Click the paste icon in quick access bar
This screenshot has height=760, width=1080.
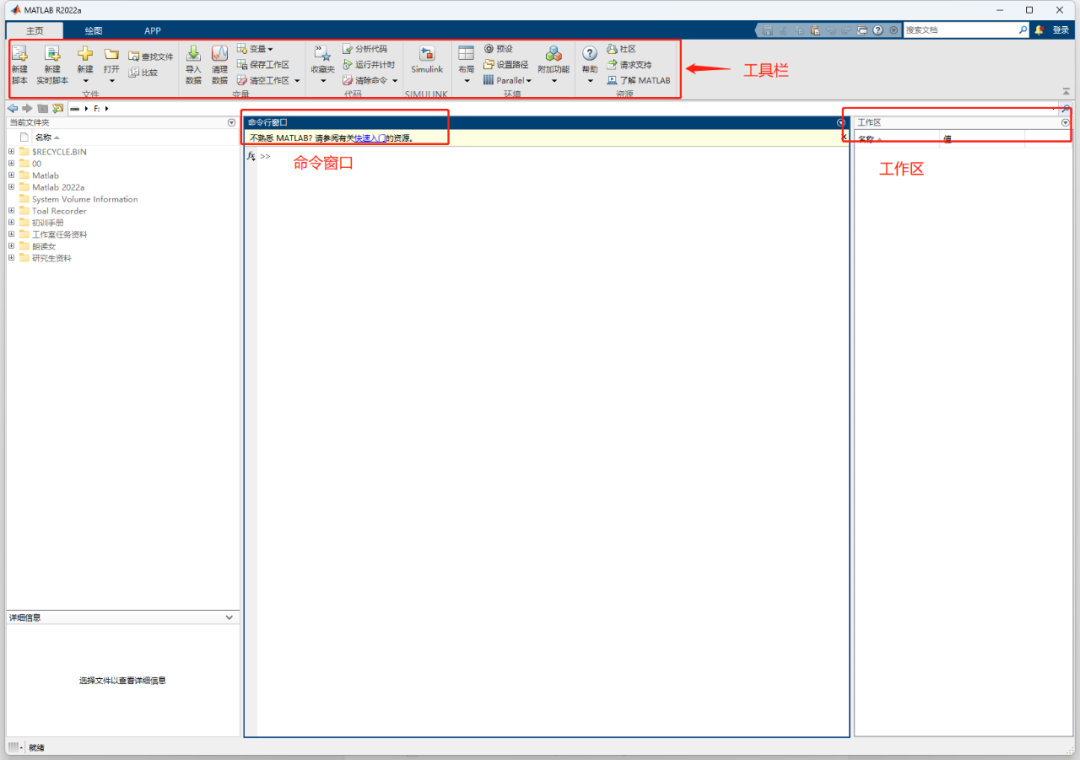point(815,30)
